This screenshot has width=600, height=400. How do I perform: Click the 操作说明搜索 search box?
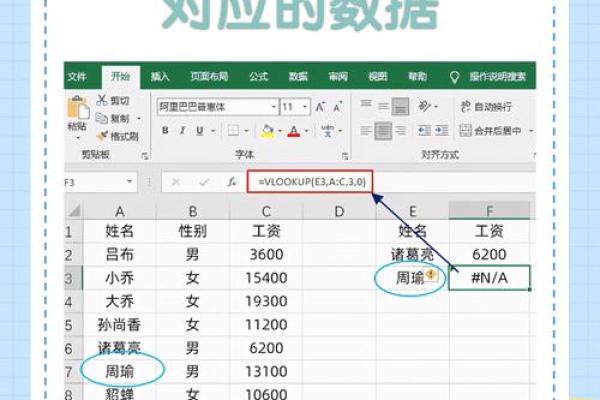click(x=497, y=77)
